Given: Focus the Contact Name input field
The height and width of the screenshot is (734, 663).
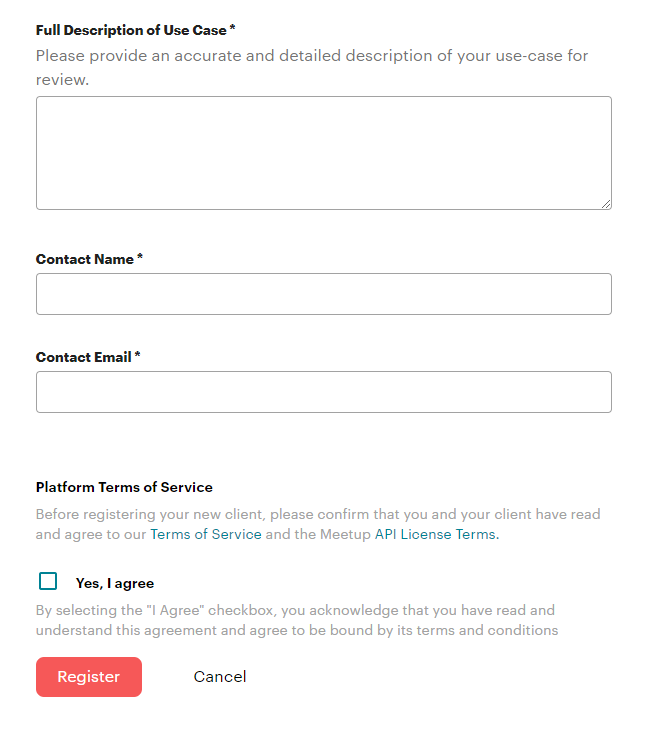Looking at the screenshot, I should (323, 294).
